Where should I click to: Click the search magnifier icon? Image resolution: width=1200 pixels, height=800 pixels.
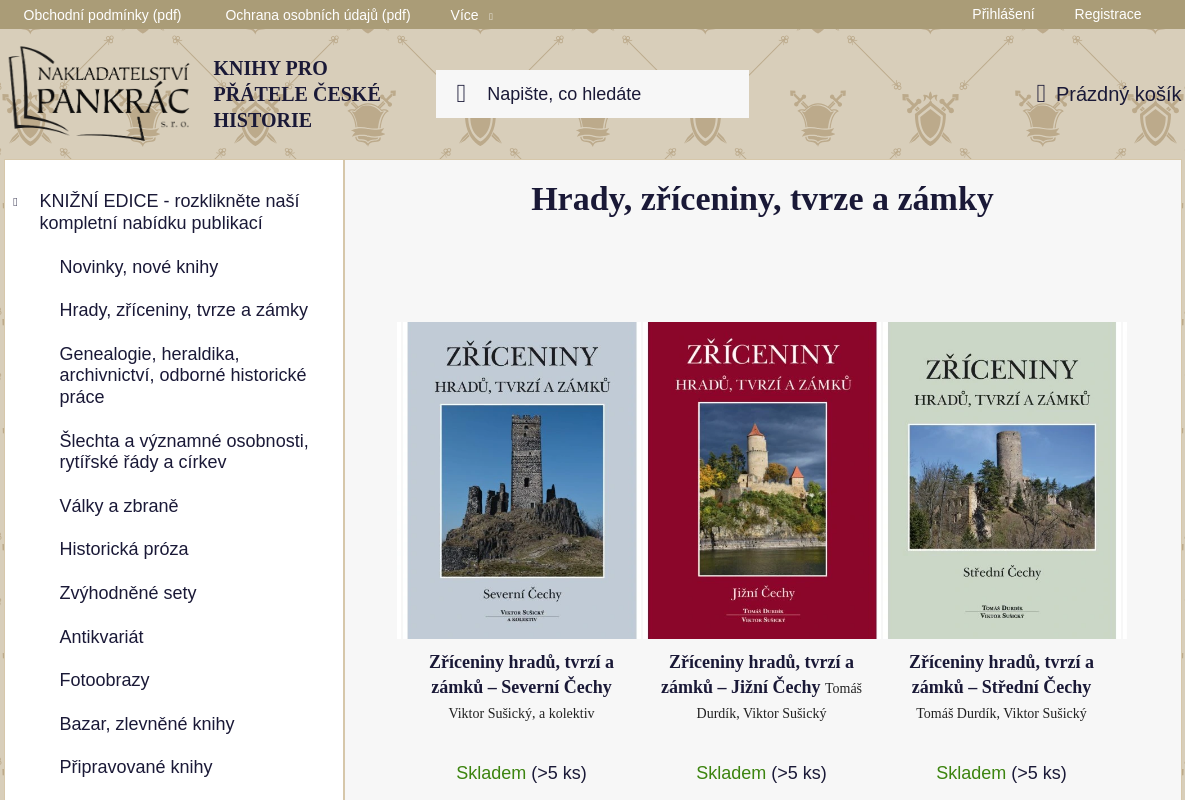point(461,93)
